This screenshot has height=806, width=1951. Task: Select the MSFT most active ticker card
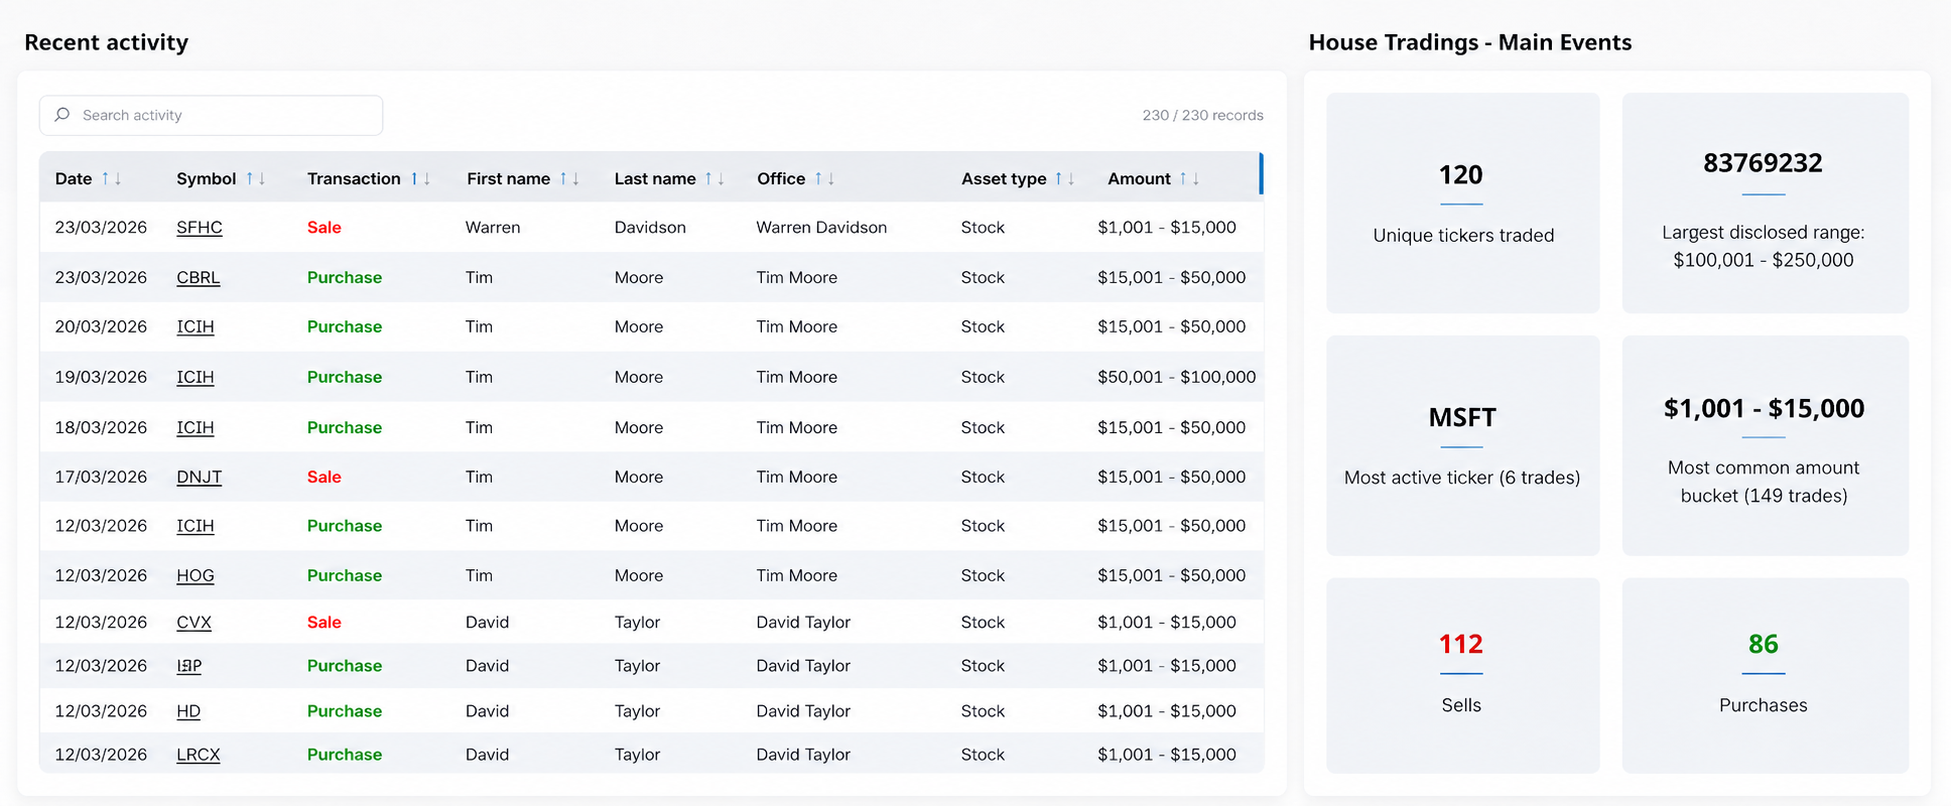(1462, 445)
